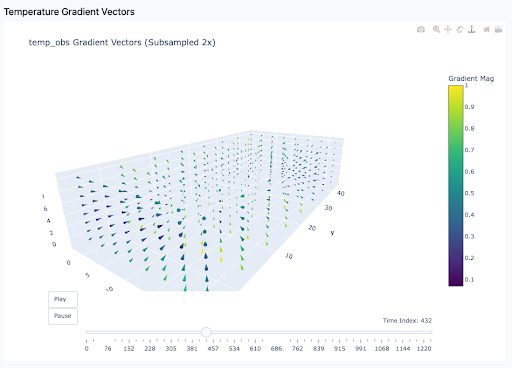Viewport: 512px width, 368px height.
Task: Start animation with Play button
Action: click(63, 299)
